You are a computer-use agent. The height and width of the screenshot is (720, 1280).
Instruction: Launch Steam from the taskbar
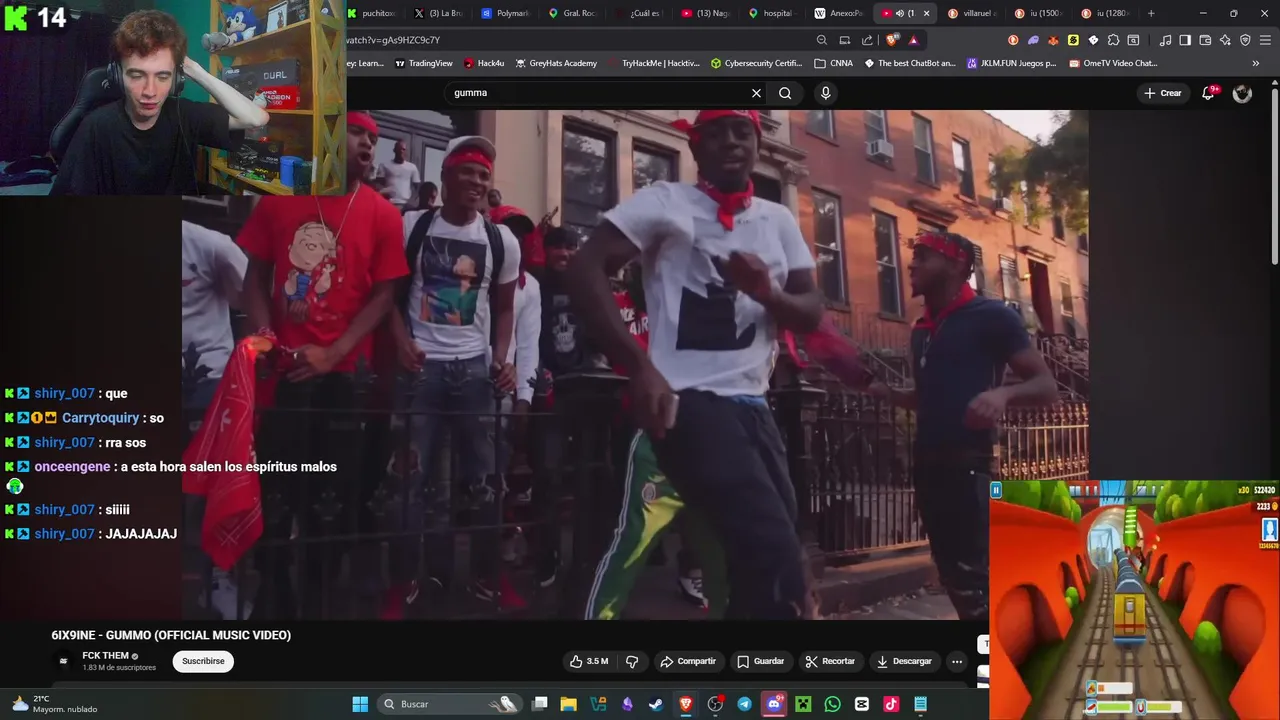(656, 704)
